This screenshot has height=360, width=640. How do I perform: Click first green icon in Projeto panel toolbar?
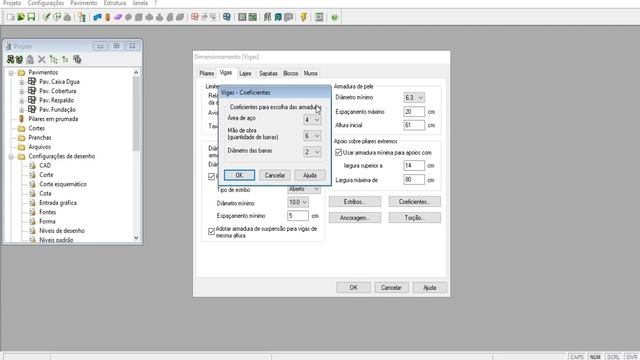11,60
